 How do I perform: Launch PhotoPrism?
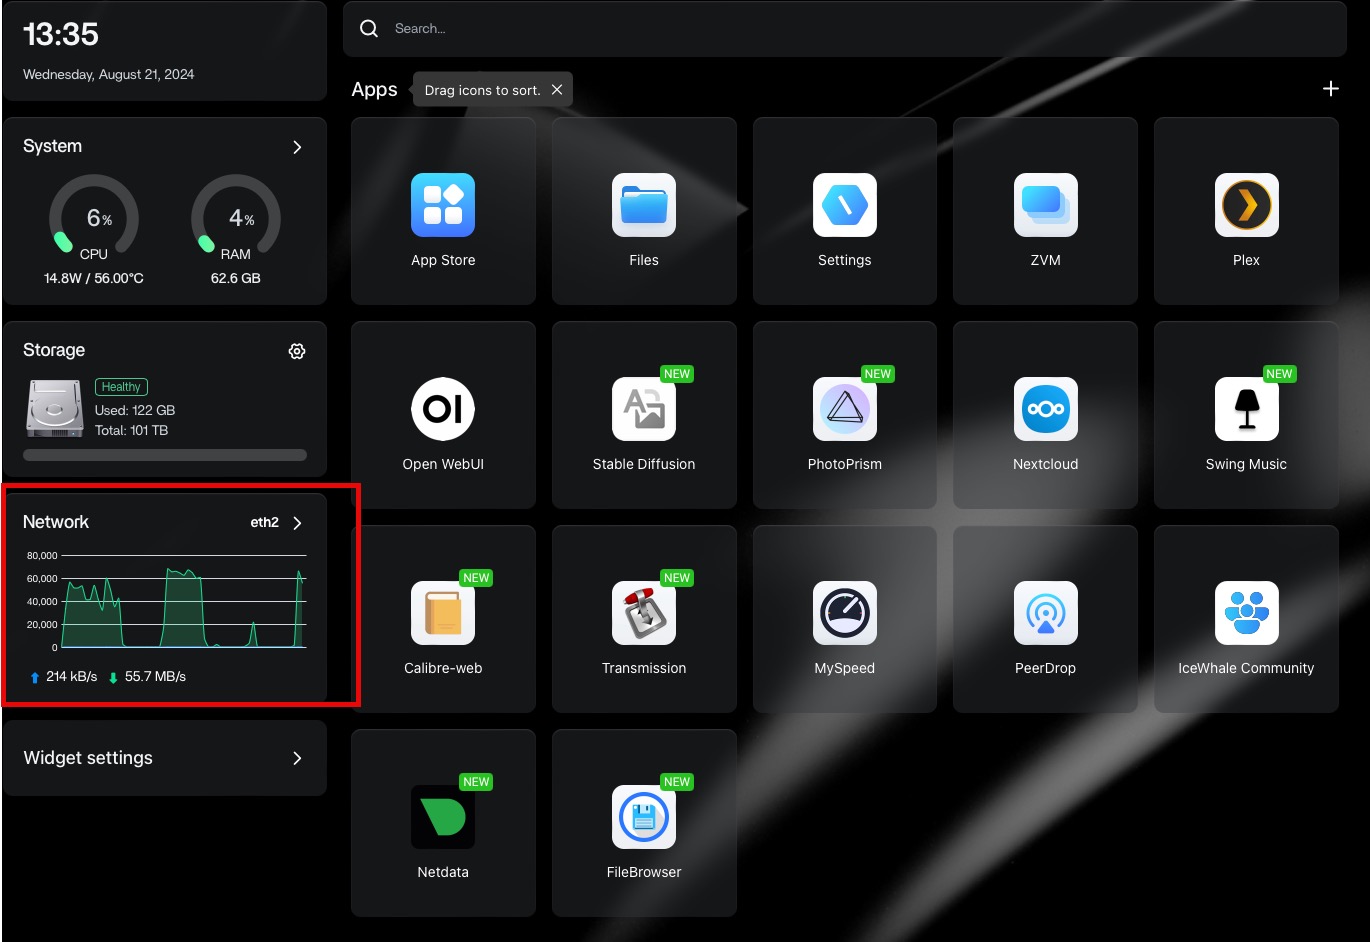(845, 409)
